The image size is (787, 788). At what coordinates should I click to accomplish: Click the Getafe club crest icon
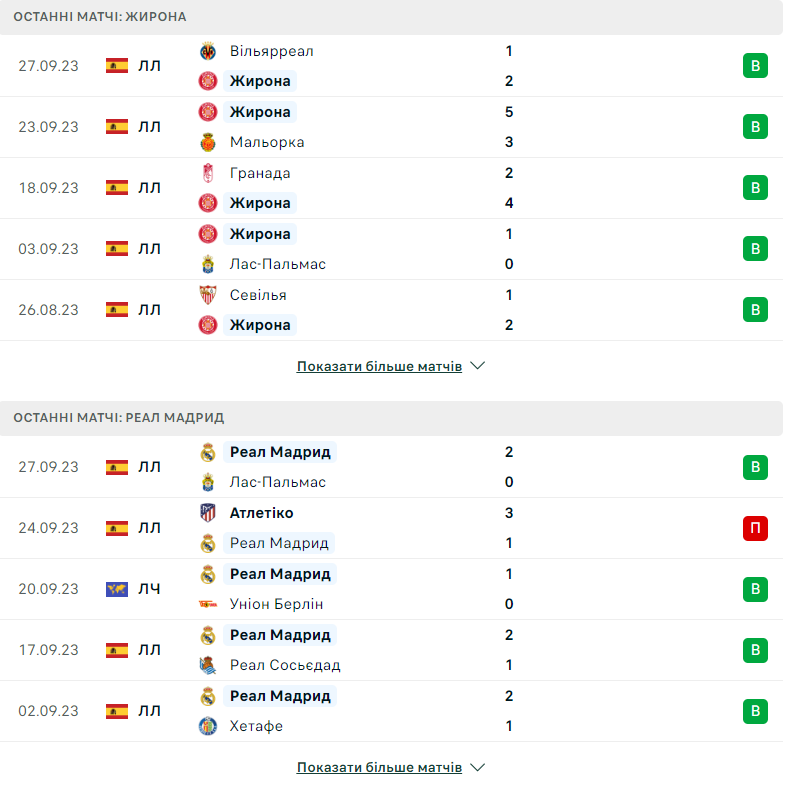[208, 726]
